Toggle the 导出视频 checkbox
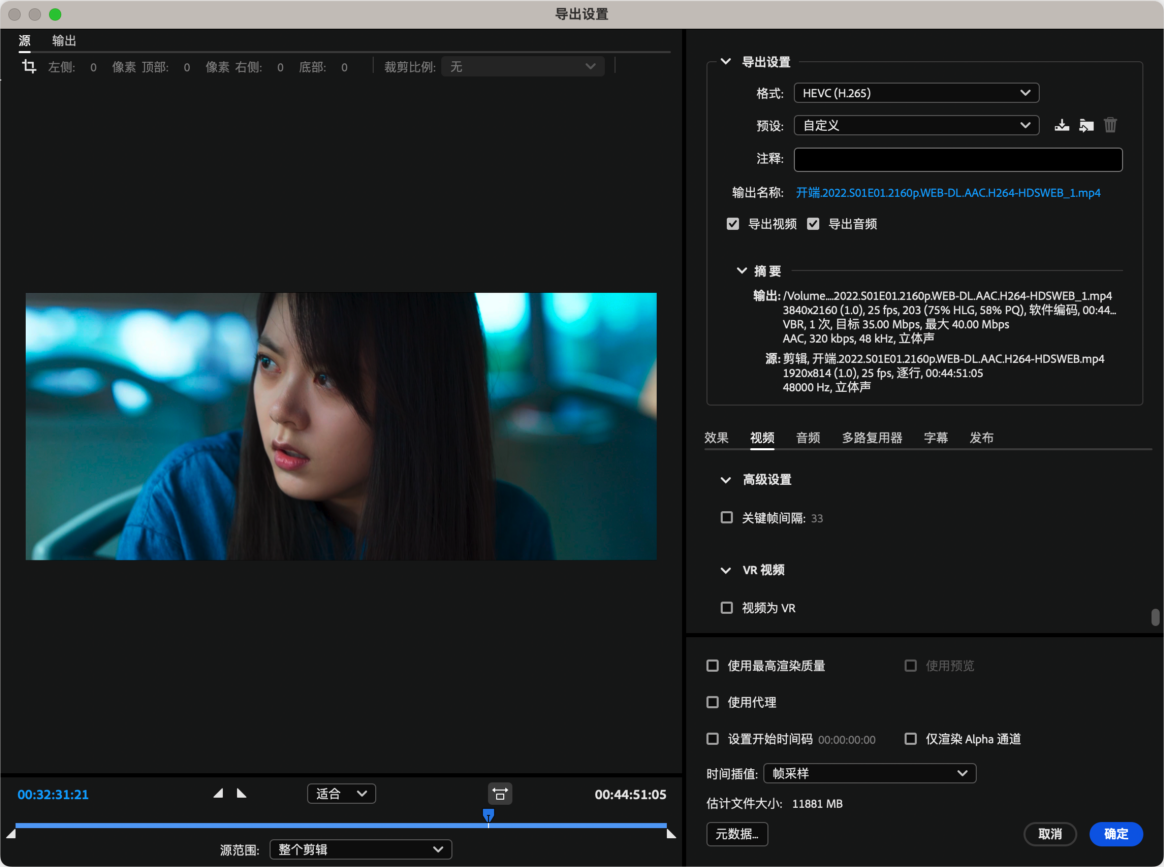The image size is (1164, 867). click(733, 224)
